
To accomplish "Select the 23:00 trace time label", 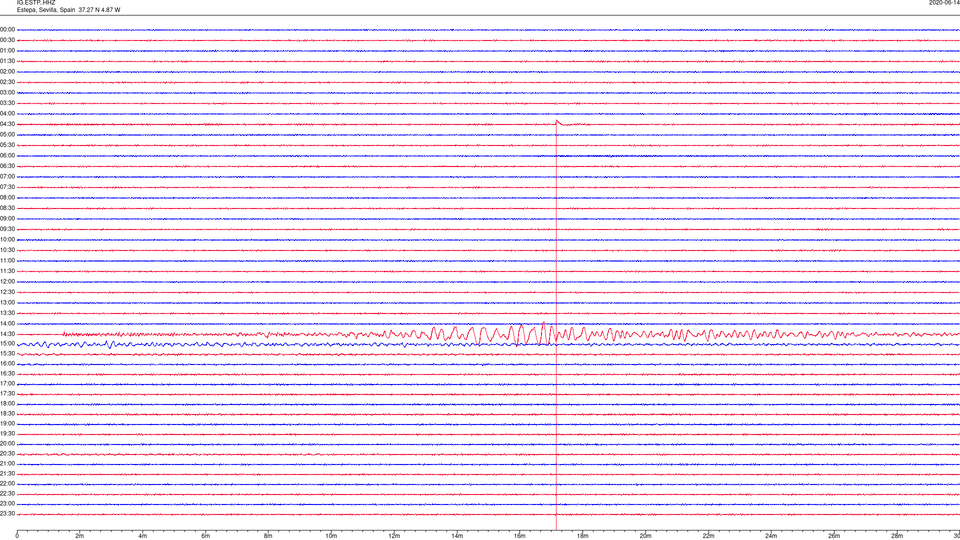I will [7, 504].
